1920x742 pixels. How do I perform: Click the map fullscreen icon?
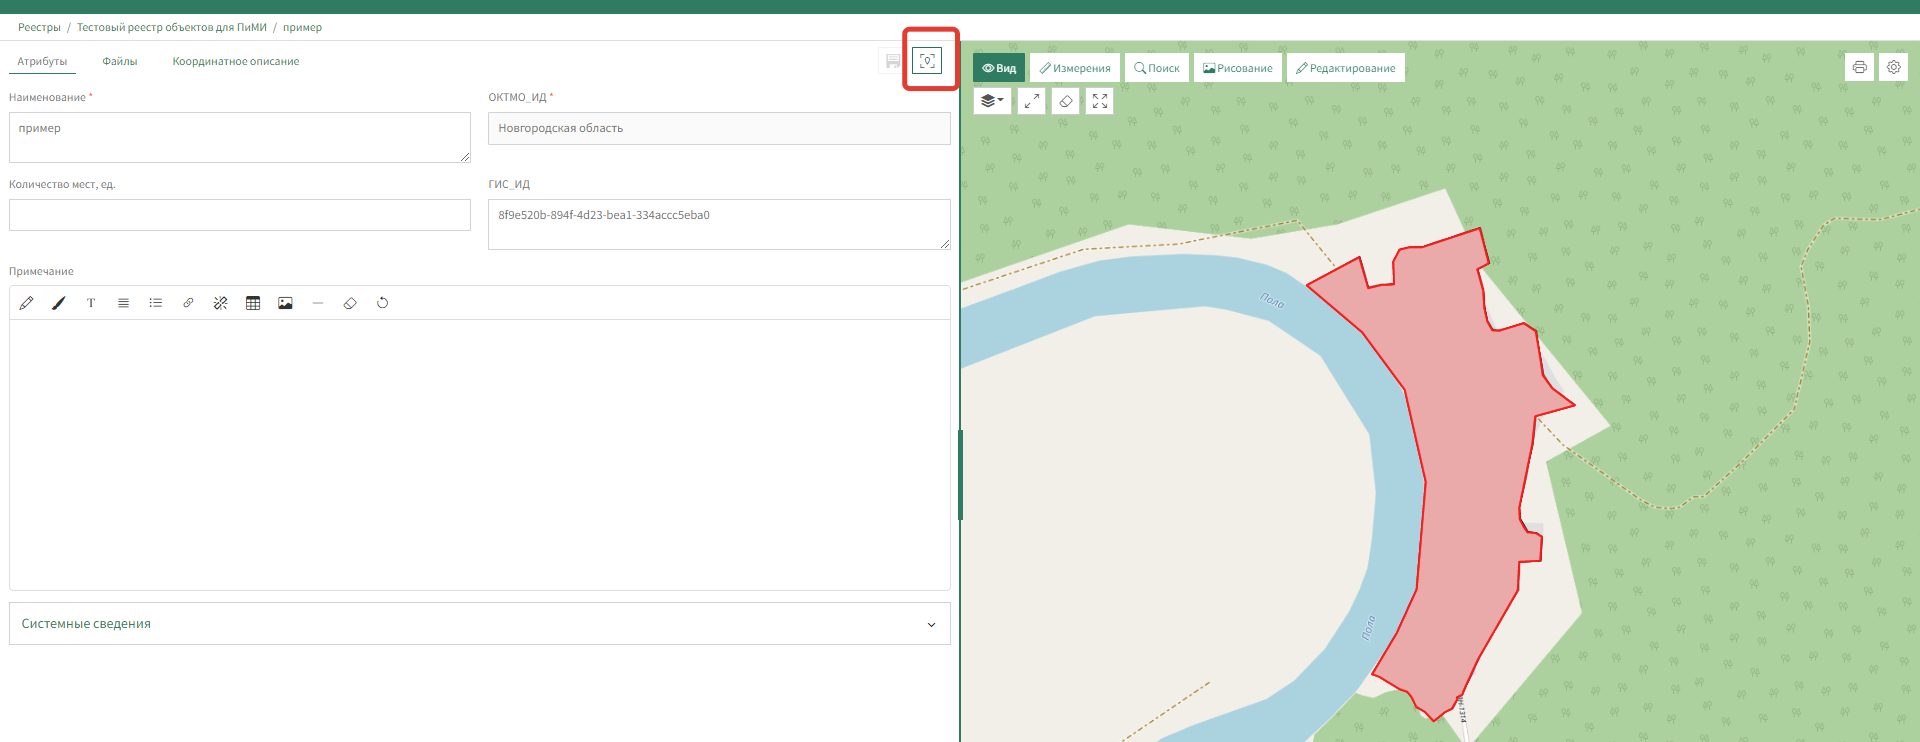(1100, 101)
